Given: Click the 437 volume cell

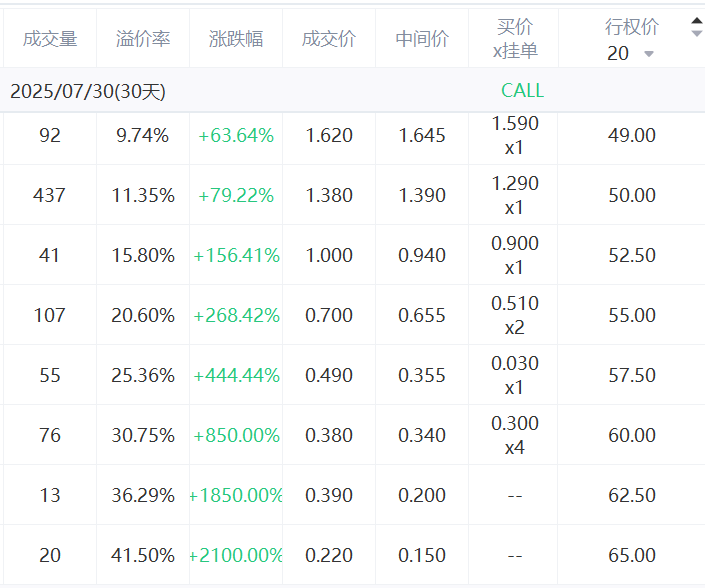Looking at the screenshot, I should click(x=49, y=196).
